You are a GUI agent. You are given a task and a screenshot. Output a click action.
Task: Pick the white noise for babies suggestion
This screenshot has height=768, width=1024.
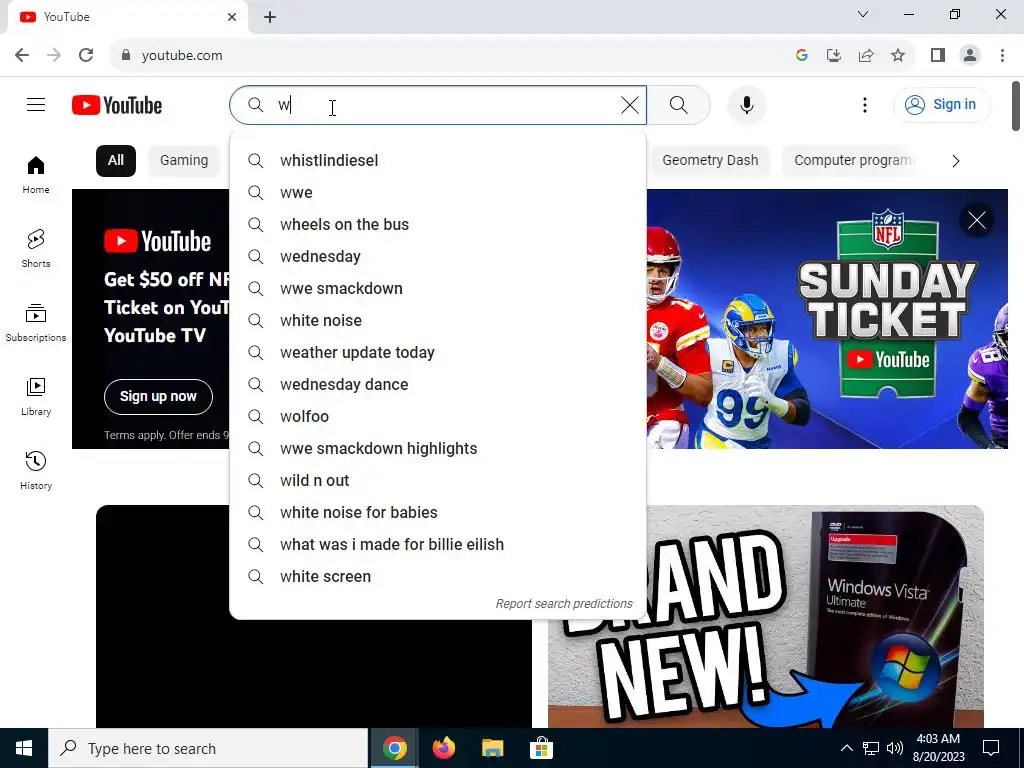(x=438, y=513)
